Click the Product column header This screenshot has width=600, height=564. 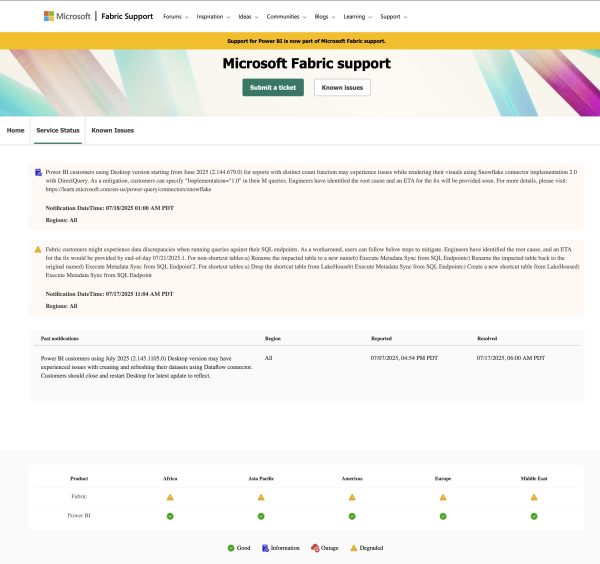click(x=79, y=479)
